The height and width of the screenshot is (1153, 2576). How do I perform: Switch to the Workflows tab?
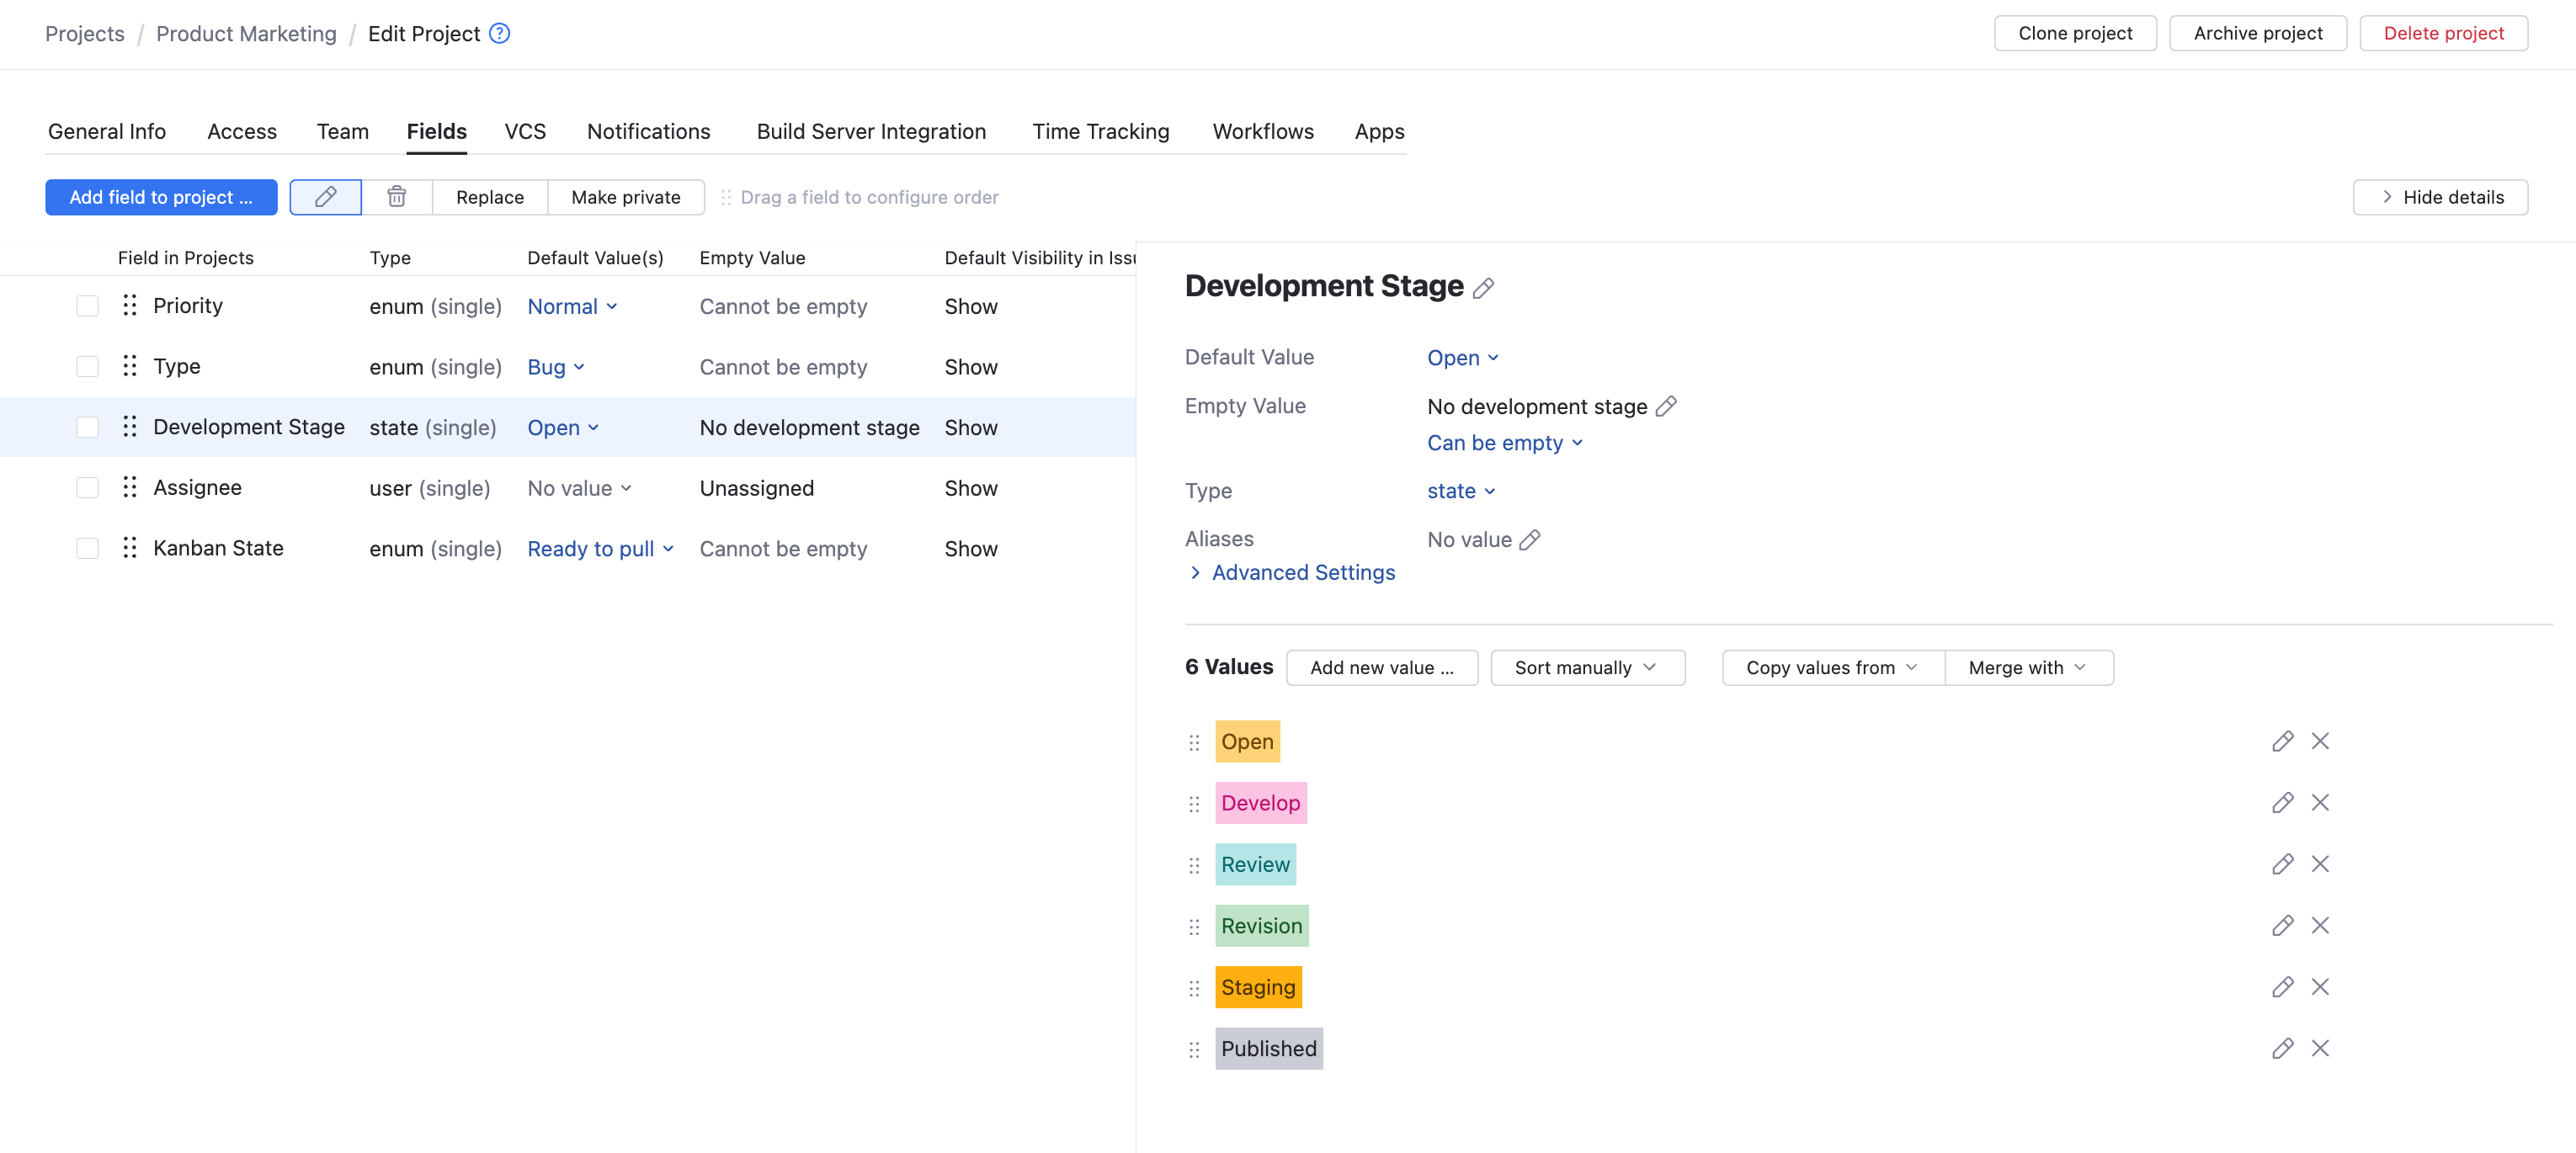coord(1263,132)
